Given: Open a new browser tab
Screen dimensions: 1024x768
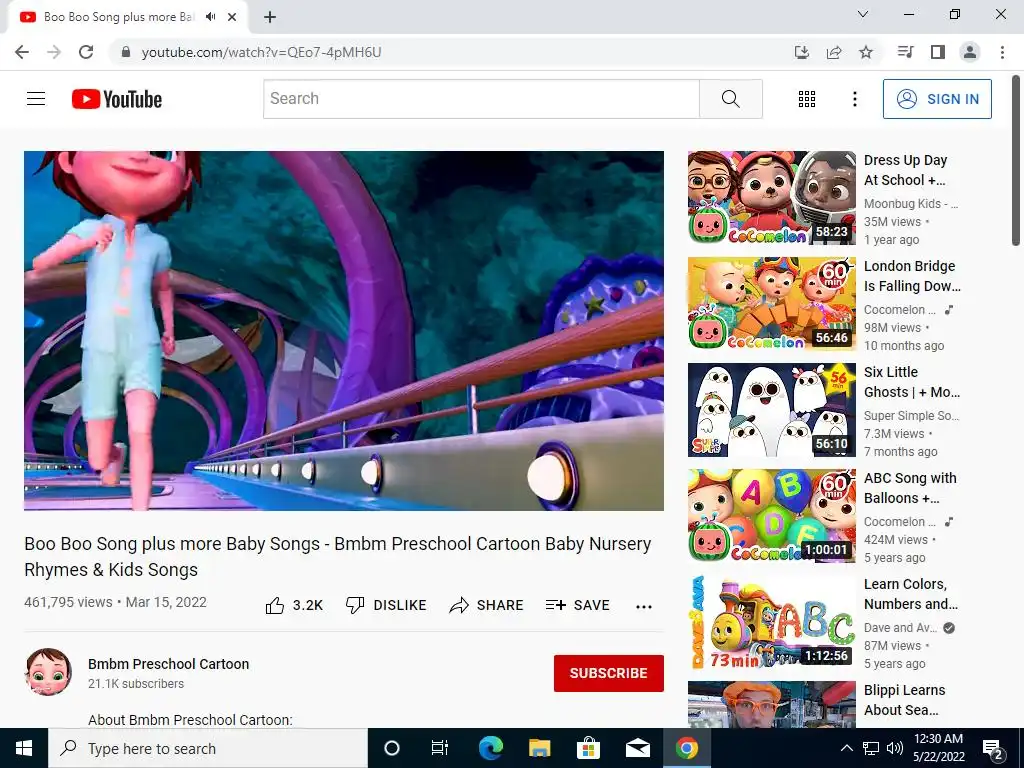Looking at the screenshot, I should pyautogui.click(x=270, y=18).
